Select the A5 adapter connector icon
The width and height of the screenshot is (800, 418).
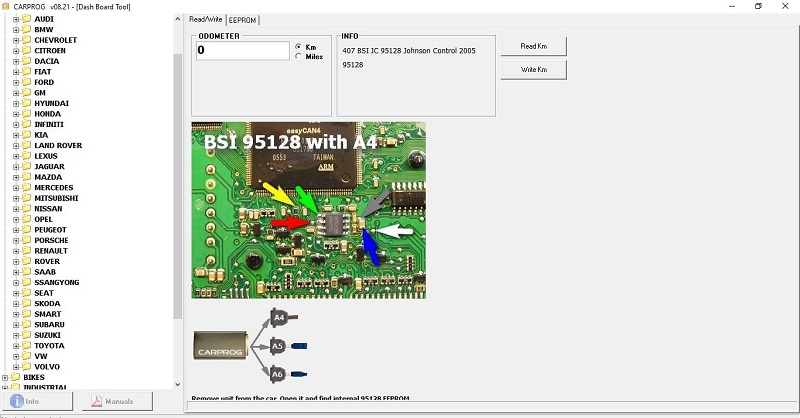tap(288, 346)
